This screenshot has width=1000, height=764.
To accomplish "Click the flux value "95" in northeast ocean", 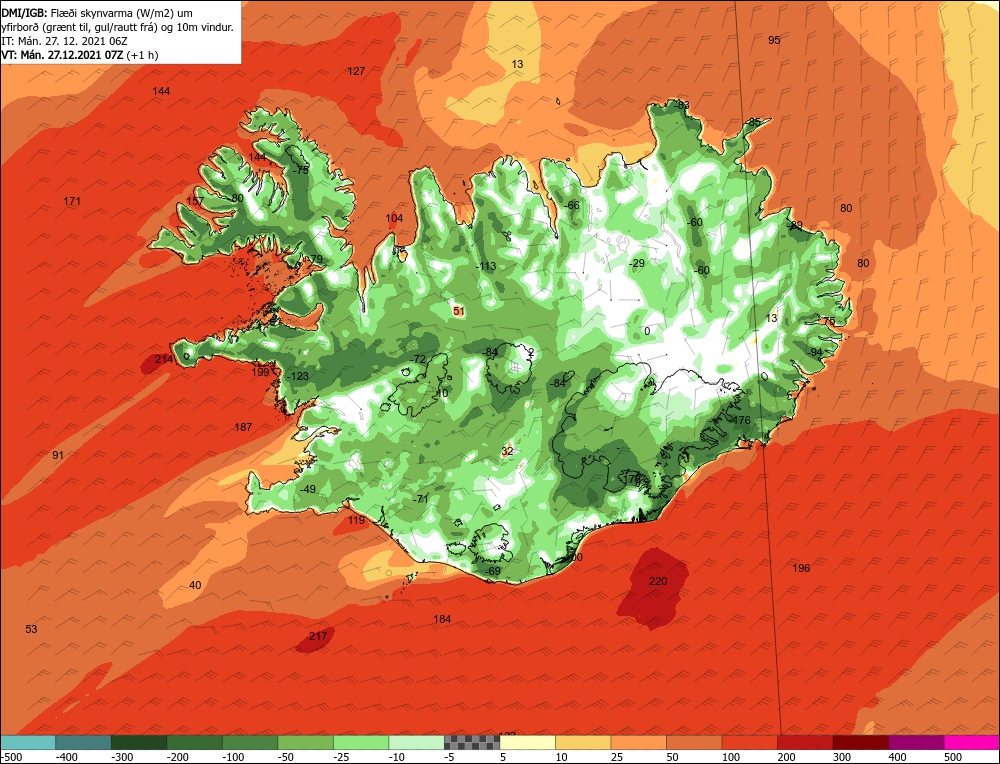I will (x=774, y=40).
